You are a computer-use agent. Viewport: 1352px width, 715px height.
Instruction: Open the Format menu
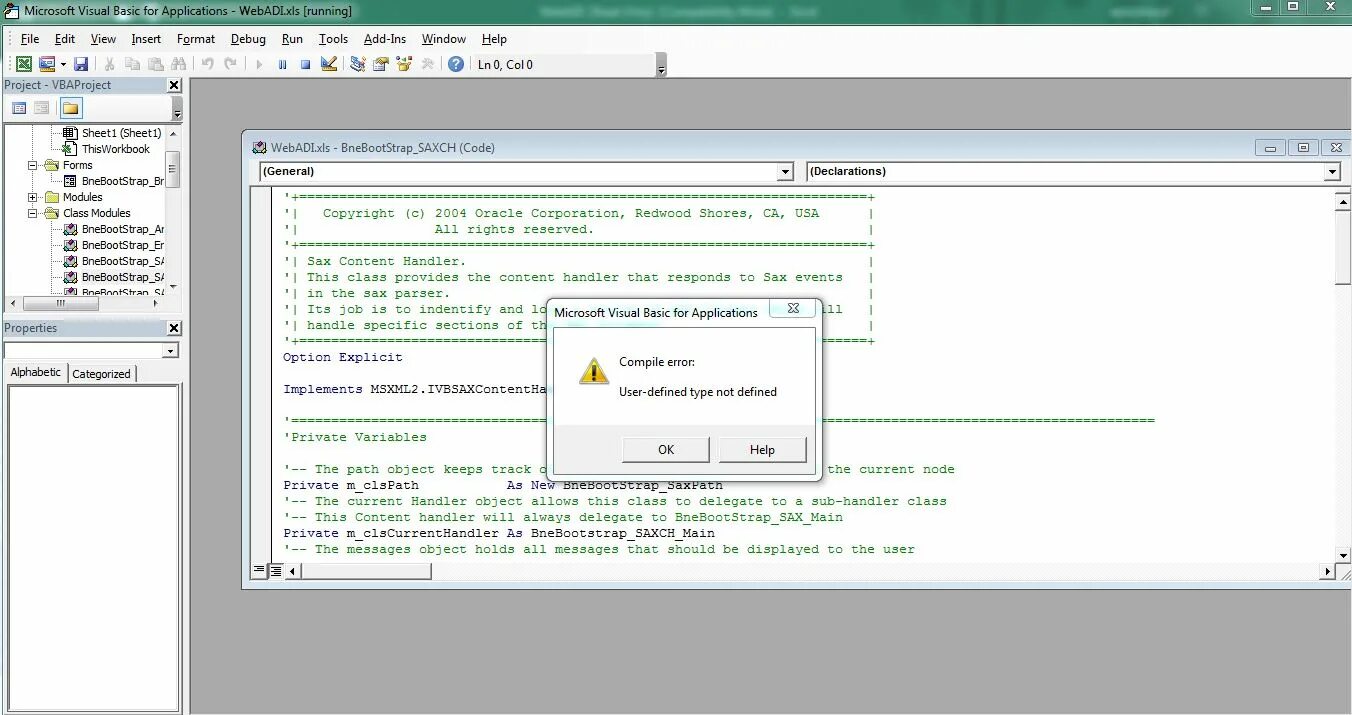pos(196,39)
